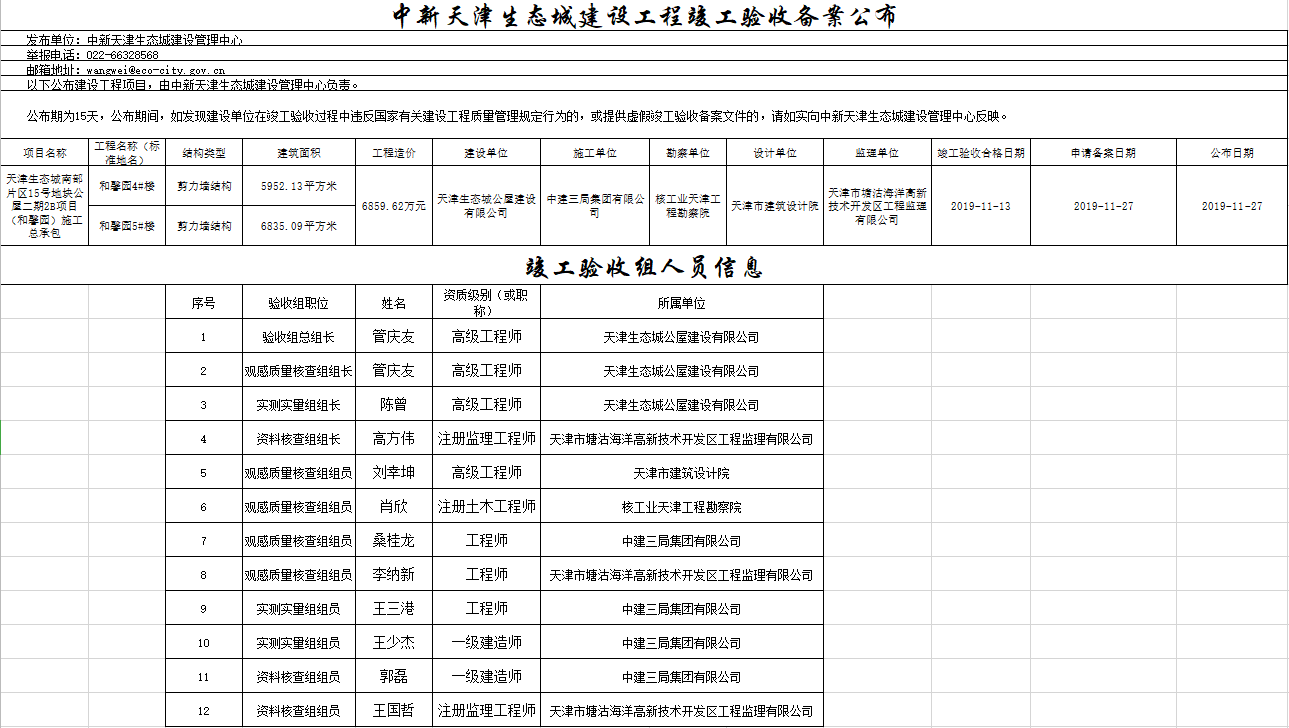
Task: Click the 设计单位 header cell
Action: point(775,153)
